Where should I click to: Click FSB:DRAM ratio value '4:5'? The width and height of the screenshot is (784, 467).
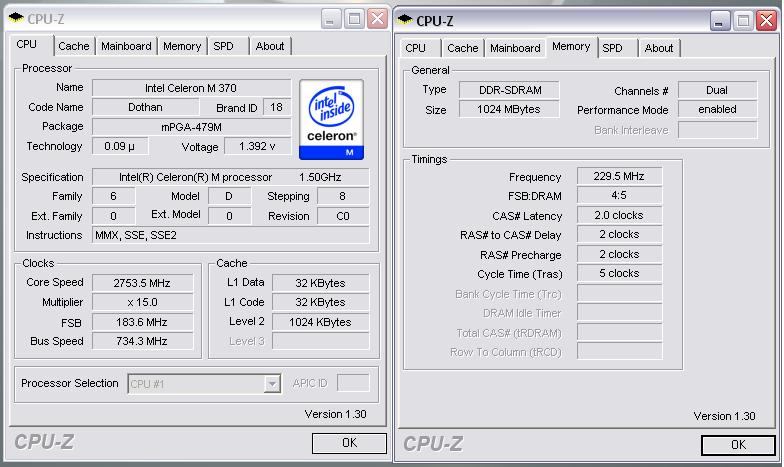620,195
